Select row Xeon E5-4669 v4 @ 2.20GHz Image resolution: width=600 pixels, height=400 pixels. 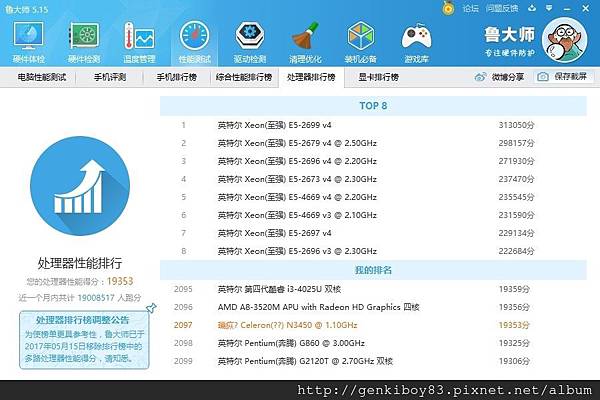click(x=373, y=197)
